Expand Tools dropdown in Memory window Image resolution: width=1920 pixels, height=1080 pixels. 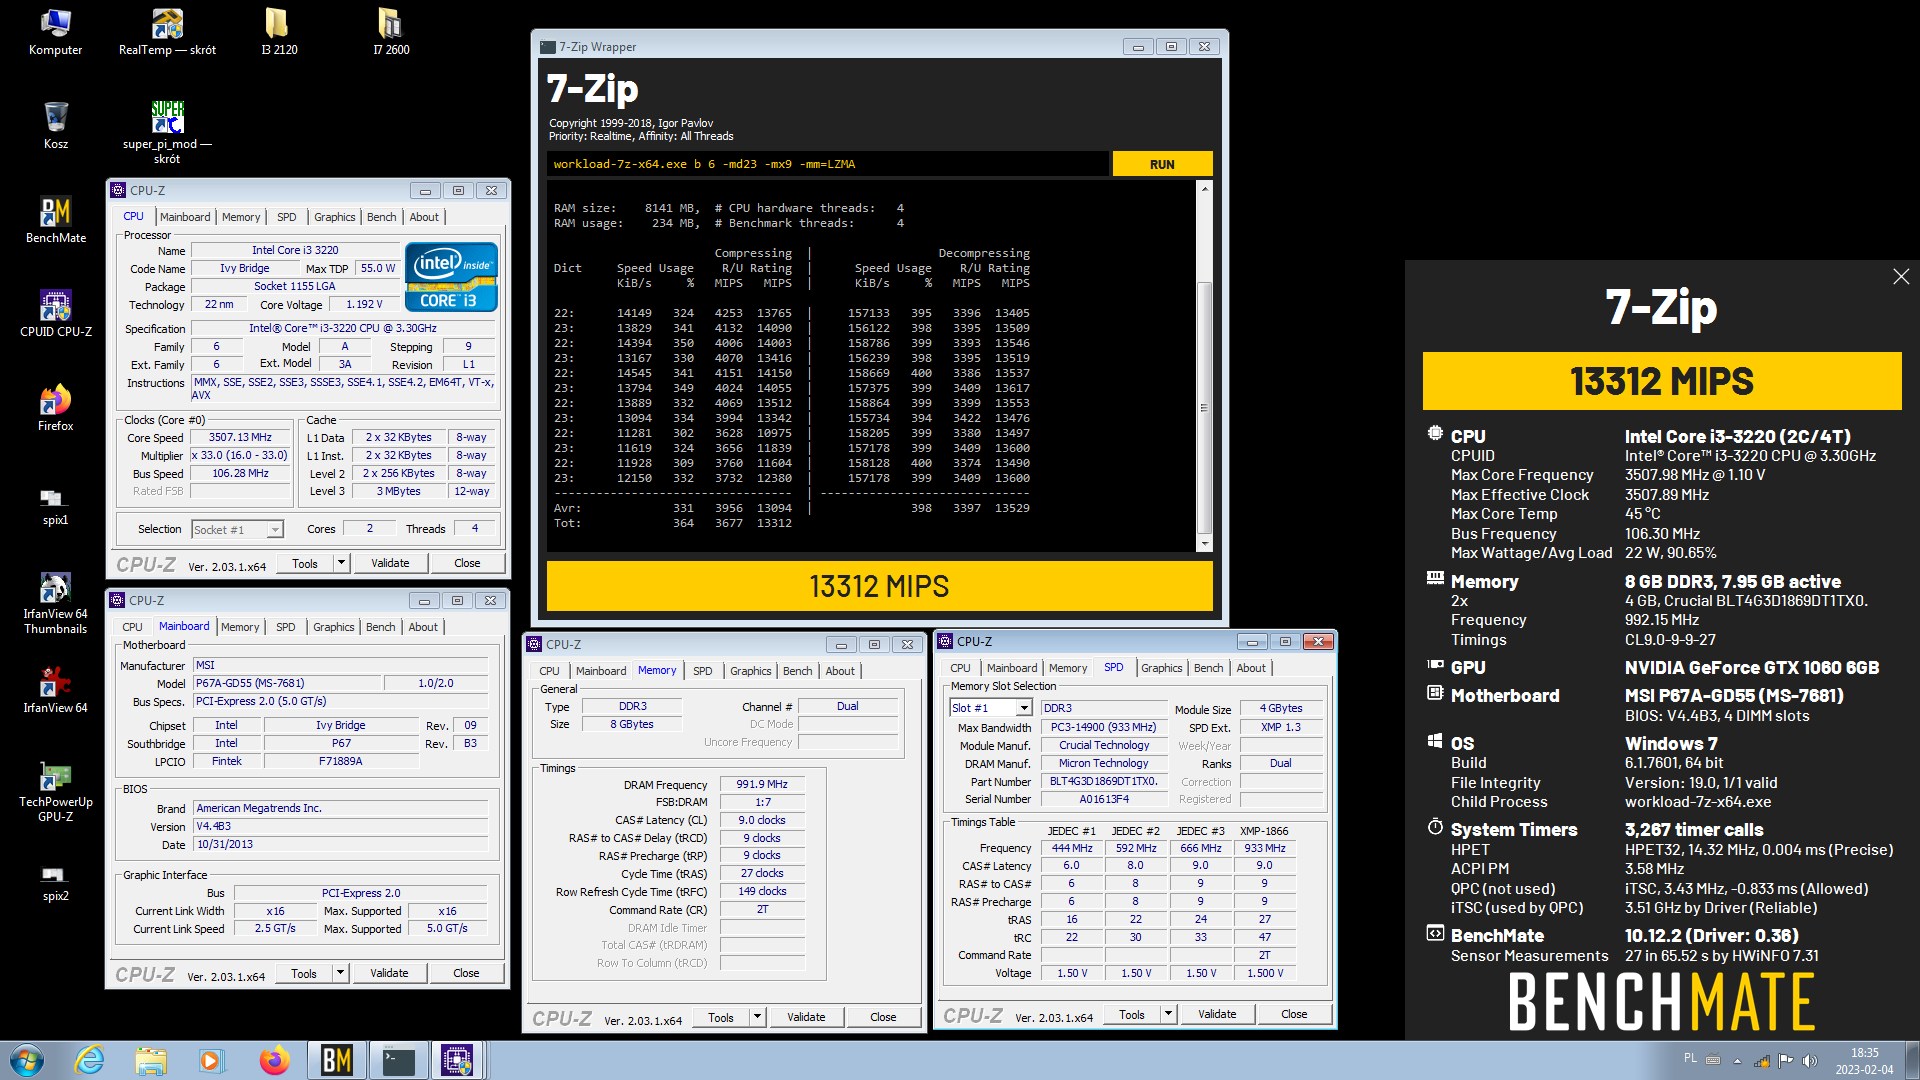tap(757, 1017)
